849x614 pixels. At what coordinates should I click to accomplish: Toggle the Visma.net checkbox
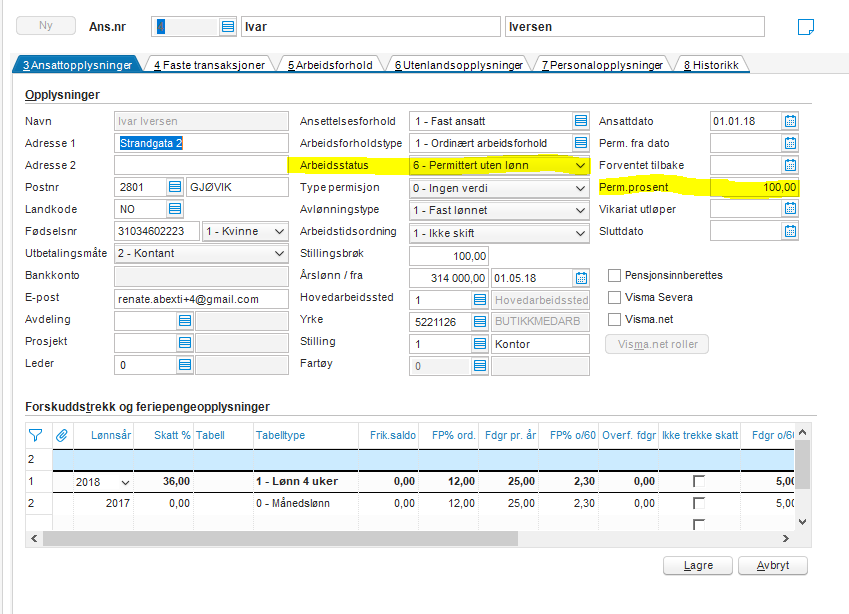[616, 319]
